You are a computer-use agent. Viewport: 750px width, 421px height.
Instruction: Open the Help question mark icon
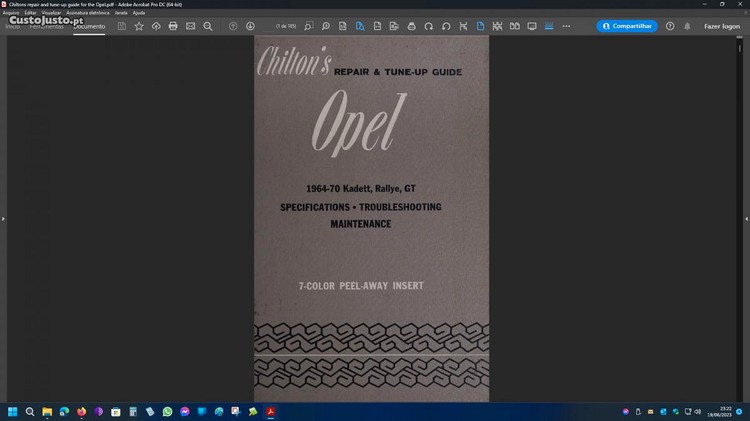click(x=670, y=26)
